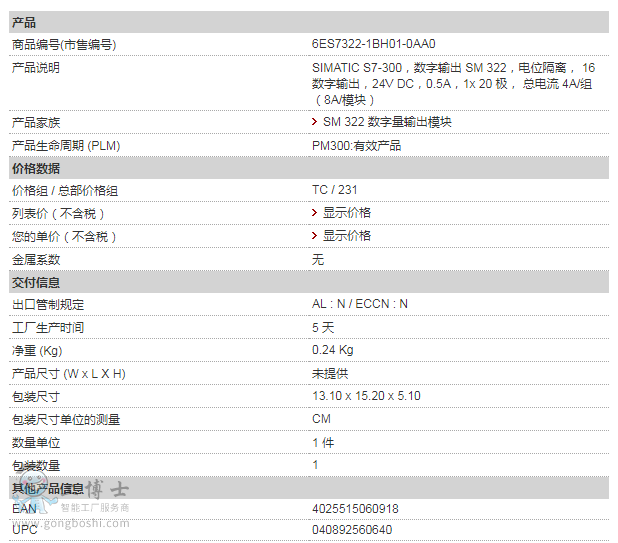Click red chevron in 您的单价(不含税) row

(314, 236)
